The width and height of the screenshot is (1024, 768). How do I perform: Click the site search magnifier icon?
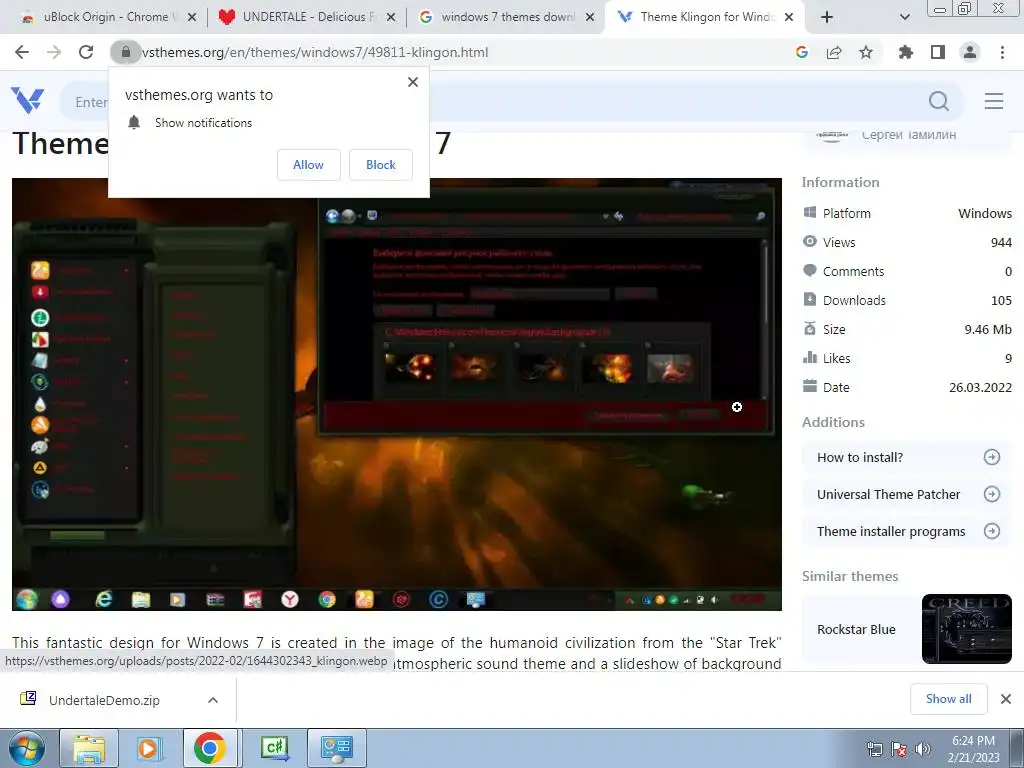pos(938,101)
